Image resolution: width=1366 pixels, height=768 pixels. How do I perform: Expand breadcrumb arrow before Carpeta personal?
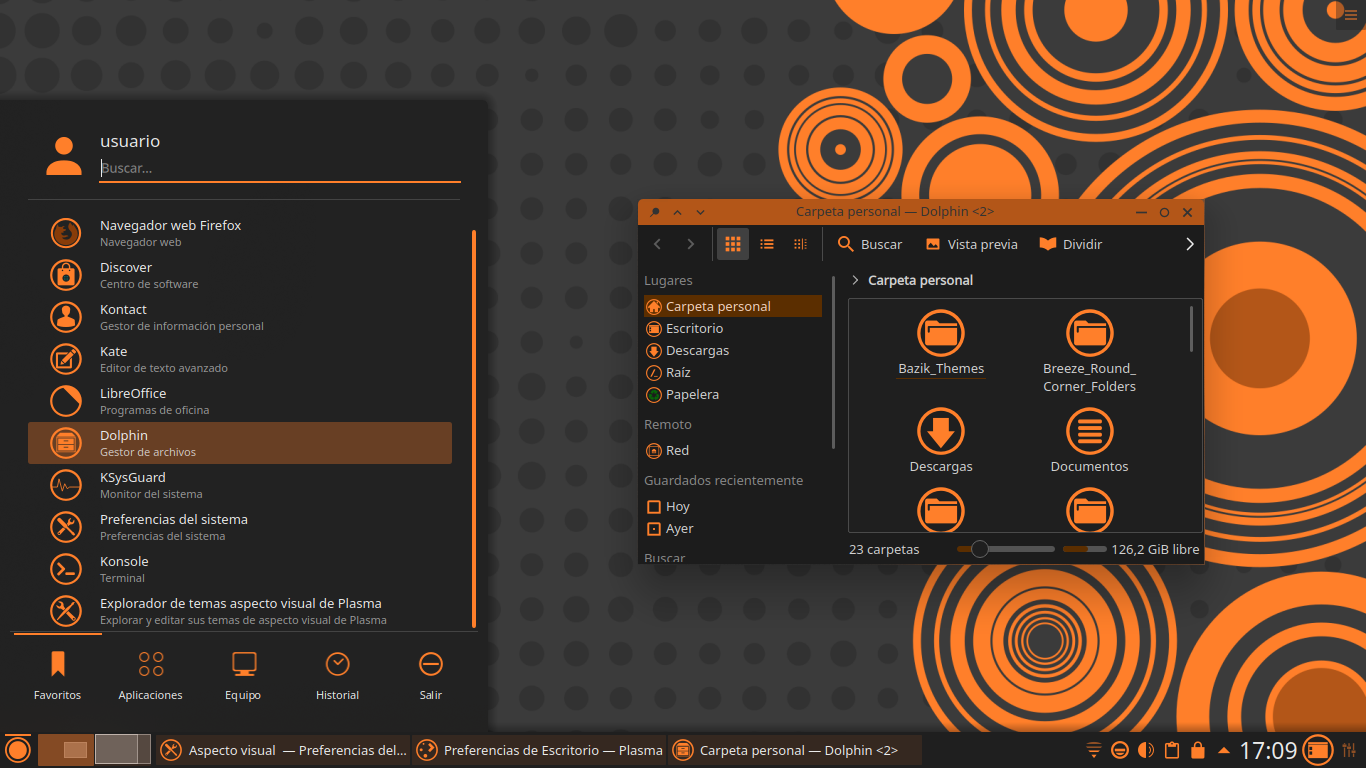tap(855, 280)
